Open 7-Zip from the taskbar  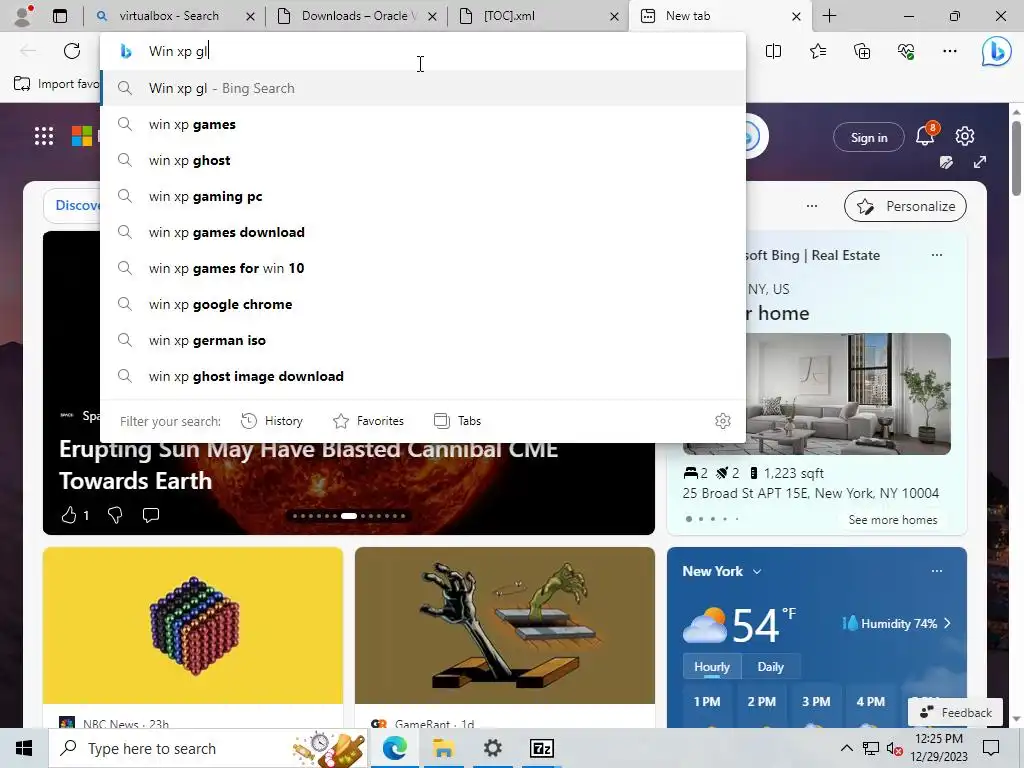pyautogui.click(x=541, y=748)
